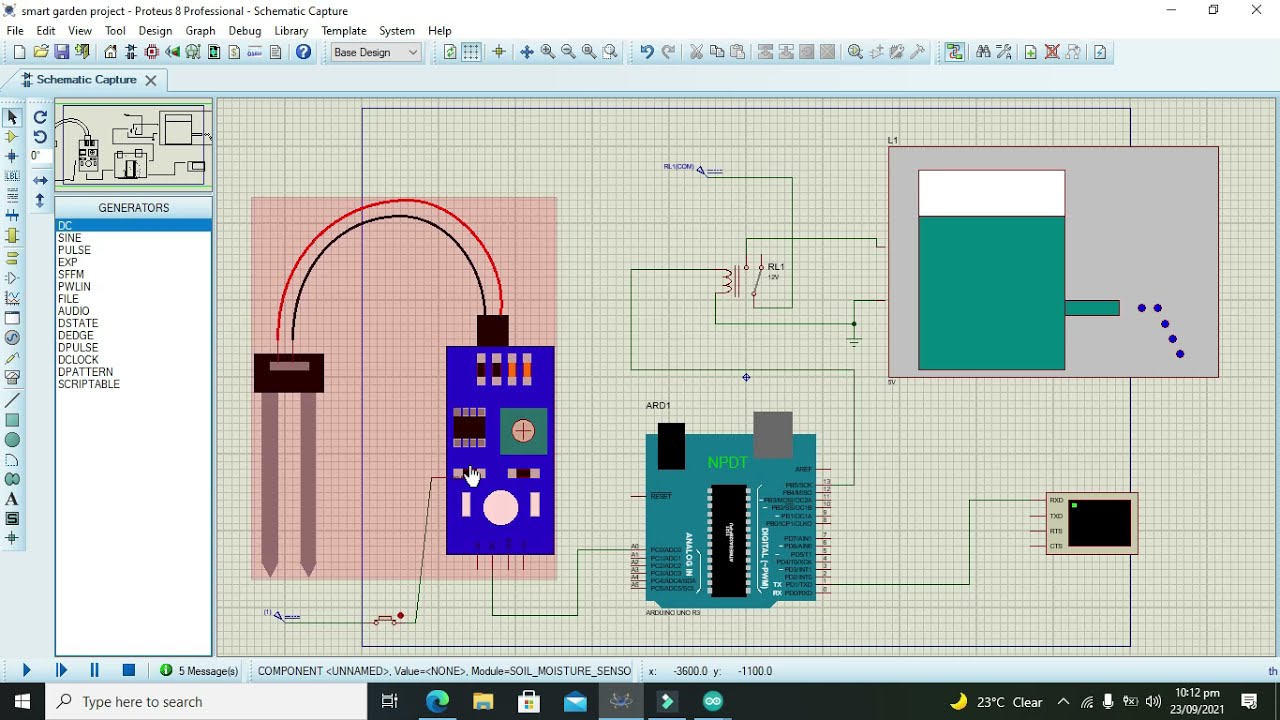This screenshot has height=720, width=1280.
Task: Click the overview window thumbnail
Action: click(133, 144)
